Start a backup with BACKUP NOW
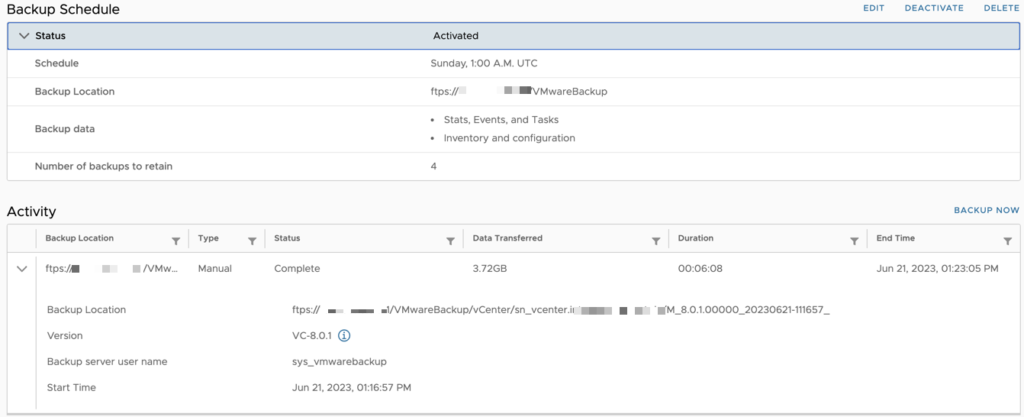Image resolution: width=1024 pixels, height=417 pixels. [986, 210]
